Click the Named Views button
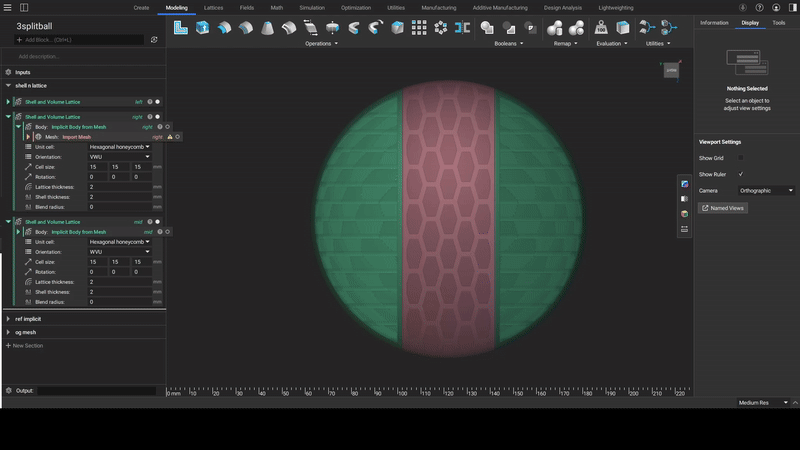This screenshot has height=450, width=800. coord(723,208)
